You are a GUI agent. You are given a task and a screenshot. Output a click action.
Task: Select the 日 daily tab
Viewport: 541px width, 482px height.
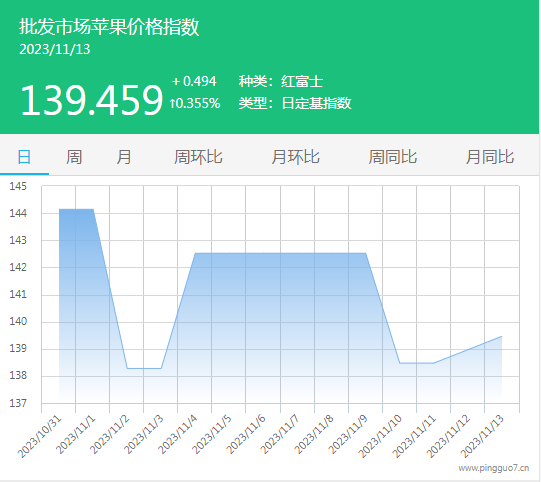click(x=24, y=157)
